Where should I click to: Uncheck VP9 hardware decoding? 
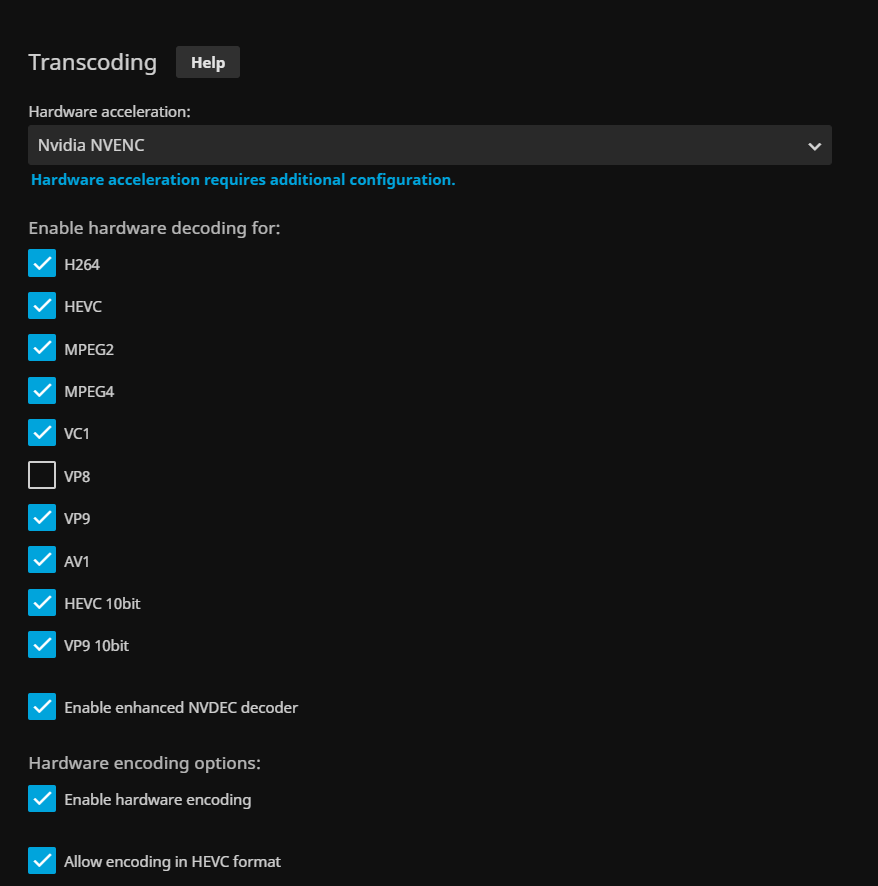tap(42, 518)
